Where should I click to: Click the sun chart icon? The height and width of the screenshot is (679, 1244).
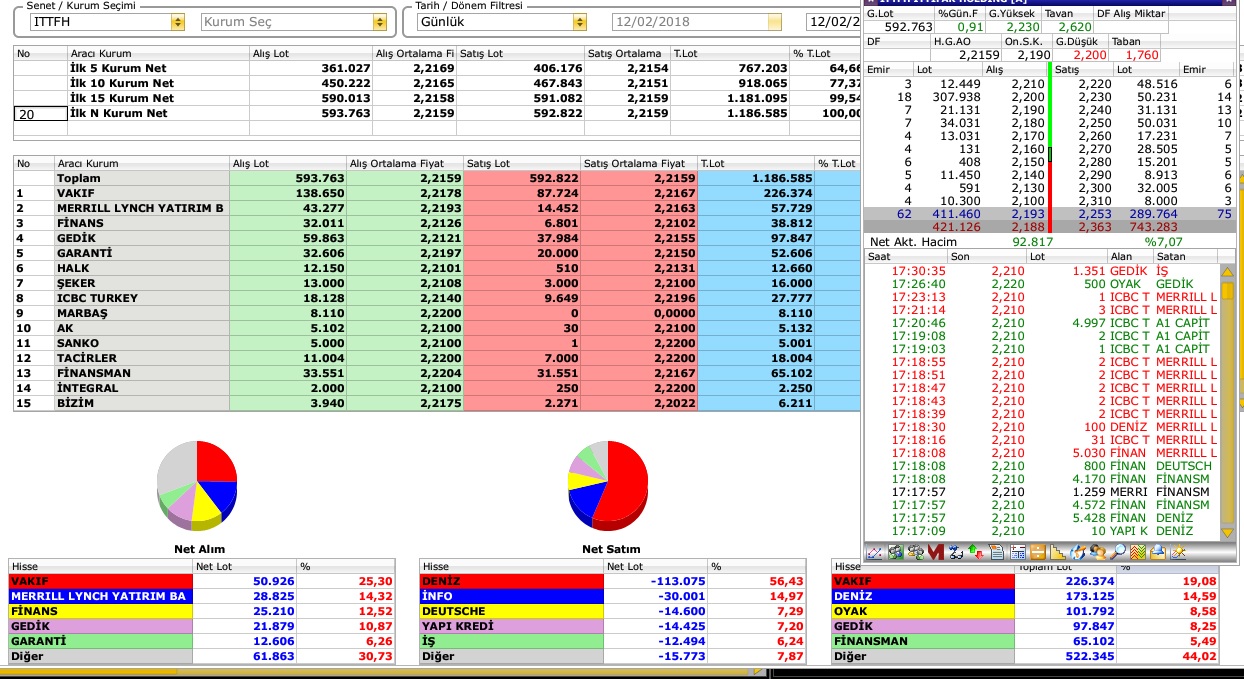pyautogui.click(x=1180, y=552)
